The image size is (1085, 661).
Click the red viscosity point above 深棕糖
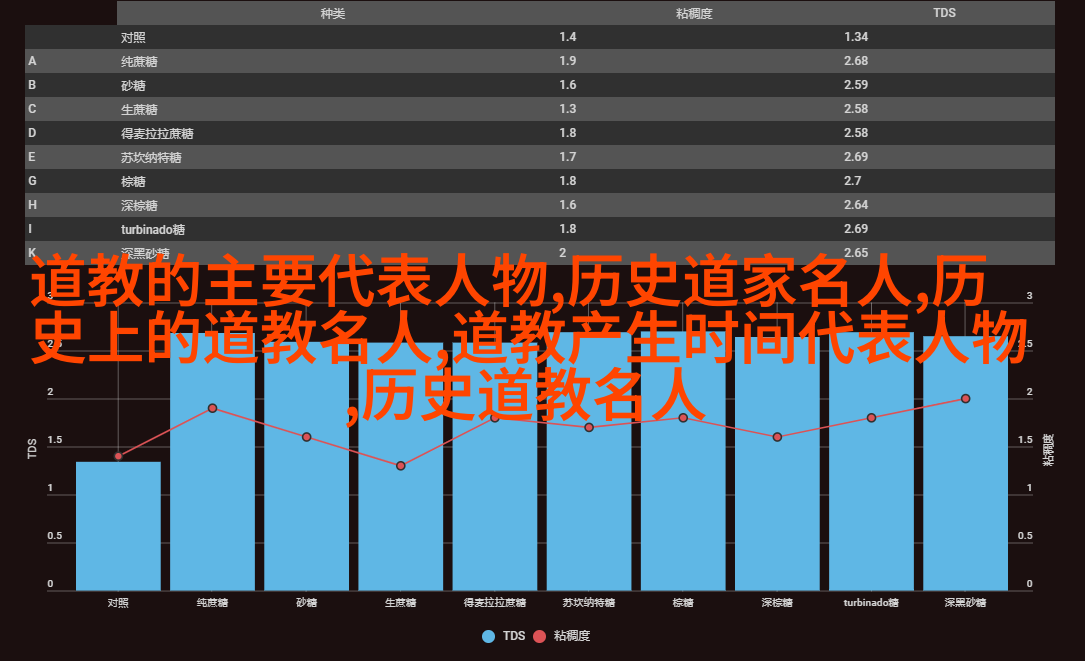point(777,437)
